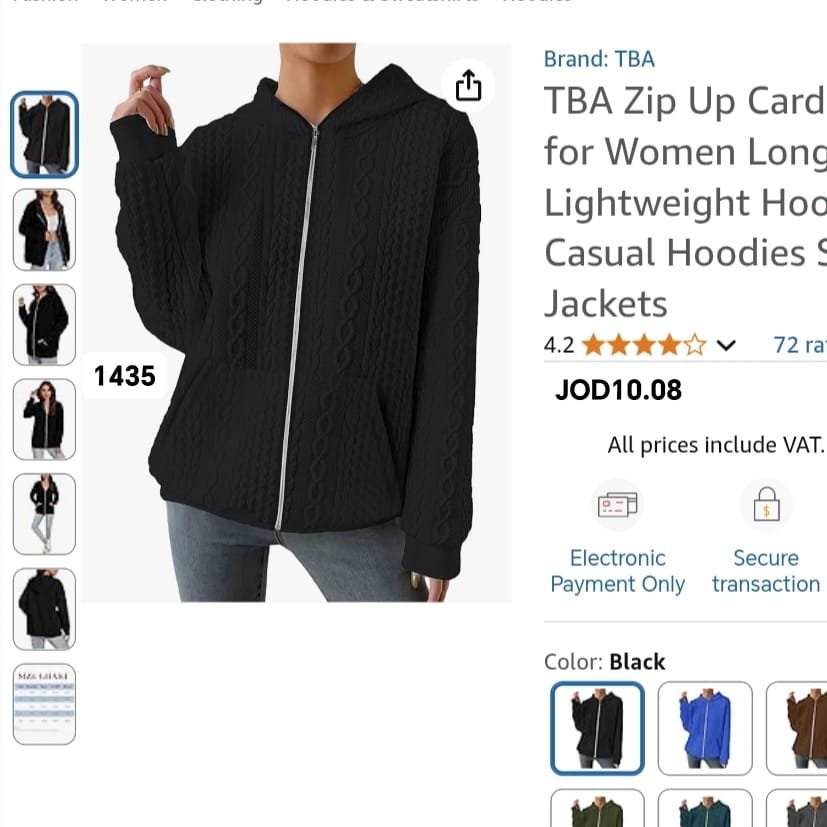
Task: Click the Electronic Payment Only text link
Action: click(x=617, y=571)
